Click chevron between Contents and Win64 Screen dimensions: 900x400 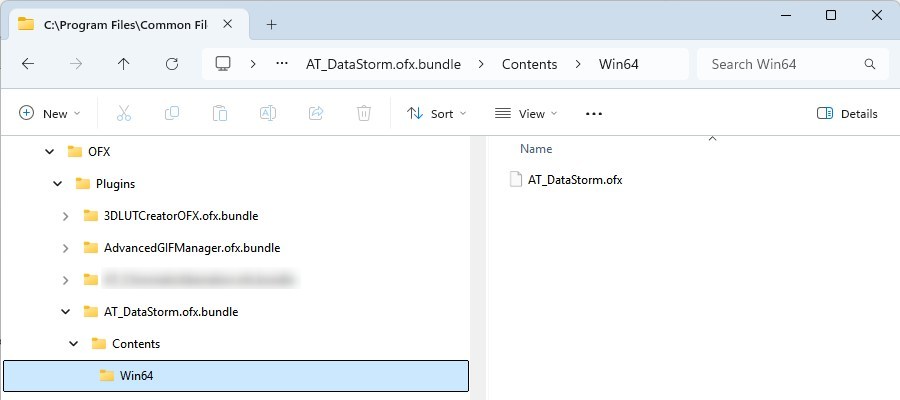point(579,64)
